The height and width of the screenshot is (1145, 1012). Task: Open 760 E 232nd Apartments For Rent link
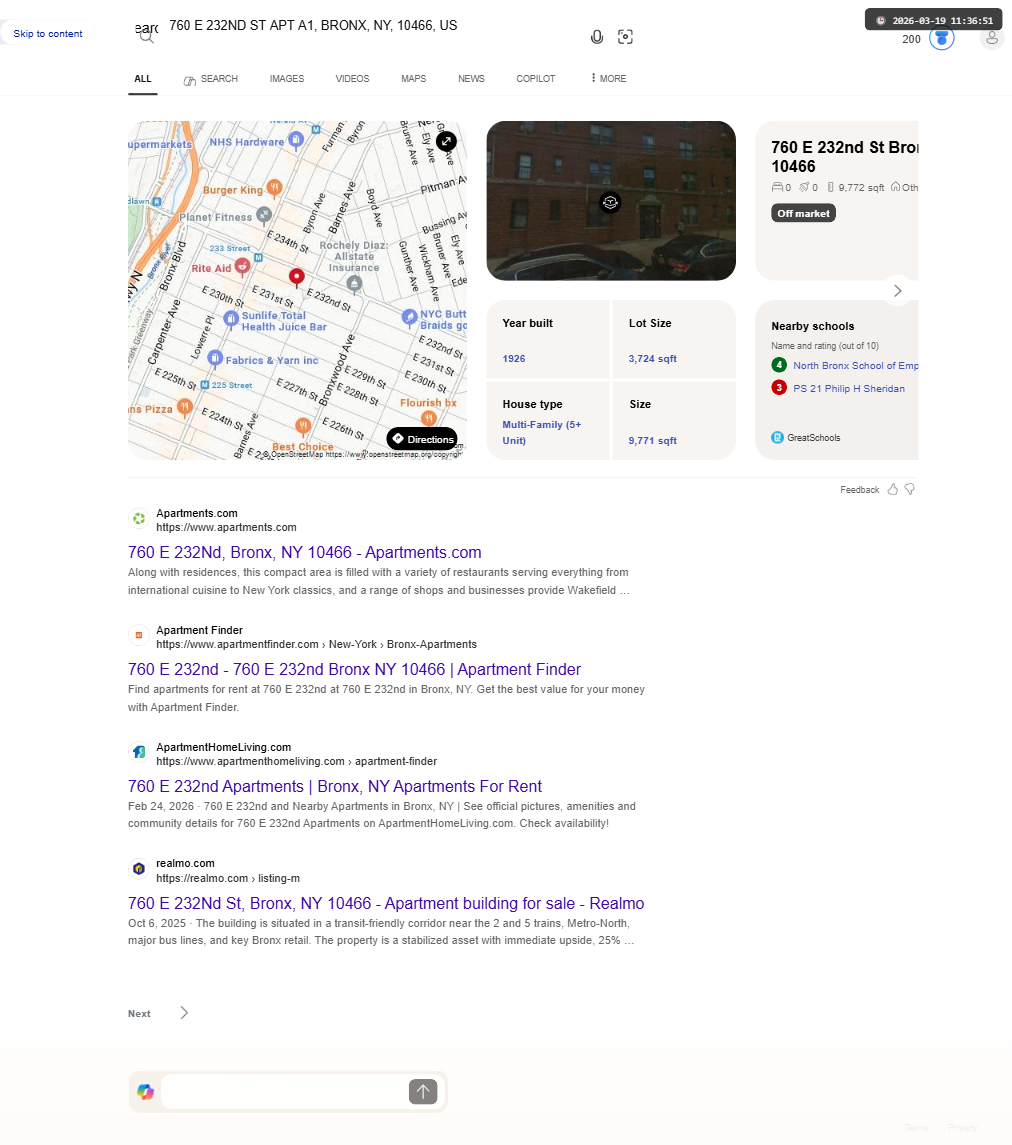(334, 786)
